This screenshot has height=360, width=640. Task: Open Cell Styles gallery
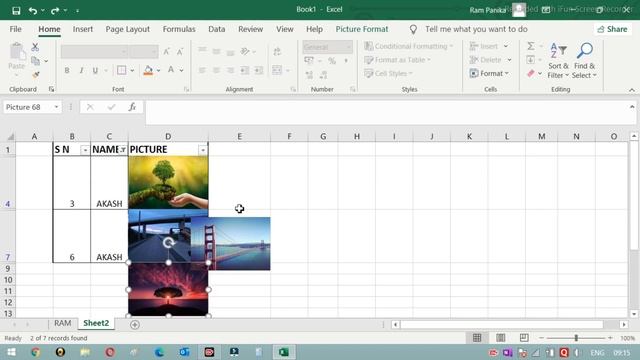(x=388, y=73)
